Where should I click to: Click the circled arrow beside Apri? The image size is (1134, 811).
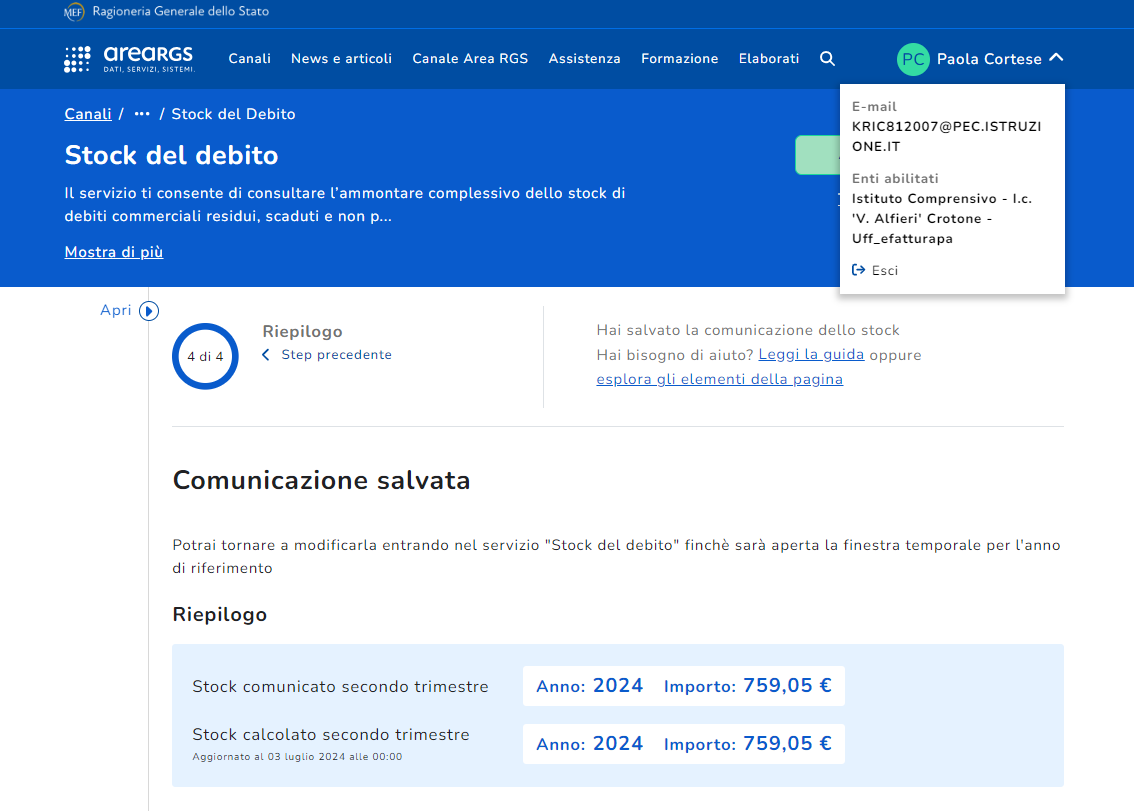click(x=149, y=311)
